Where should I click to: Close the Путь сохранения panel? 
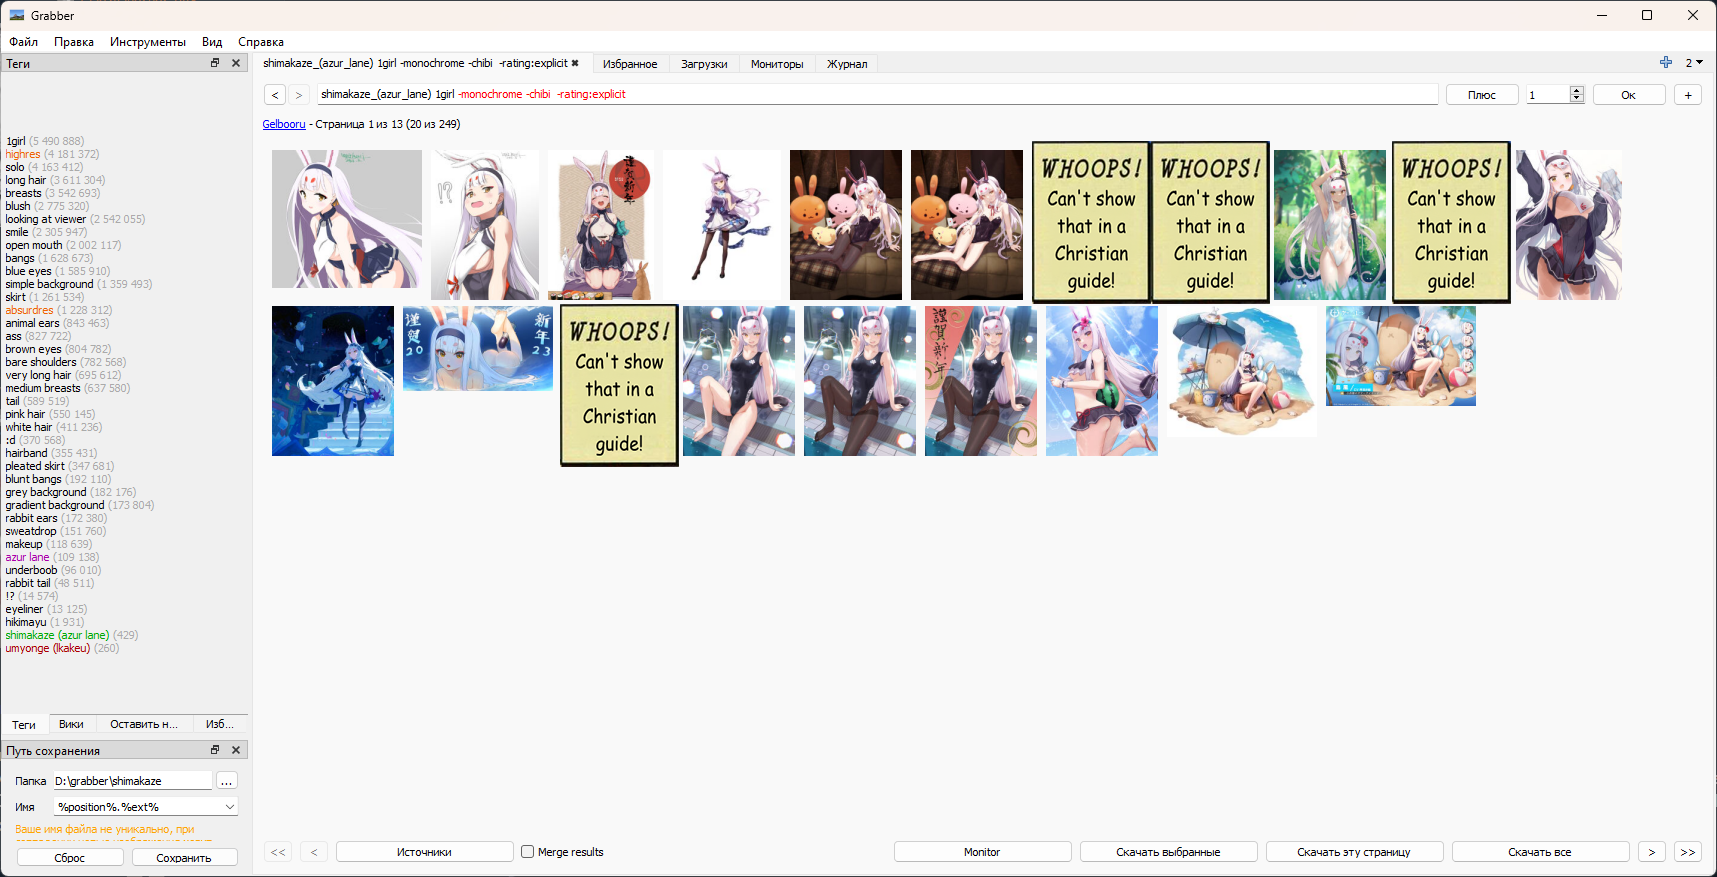pyautogui.click(x=236, y=750)
